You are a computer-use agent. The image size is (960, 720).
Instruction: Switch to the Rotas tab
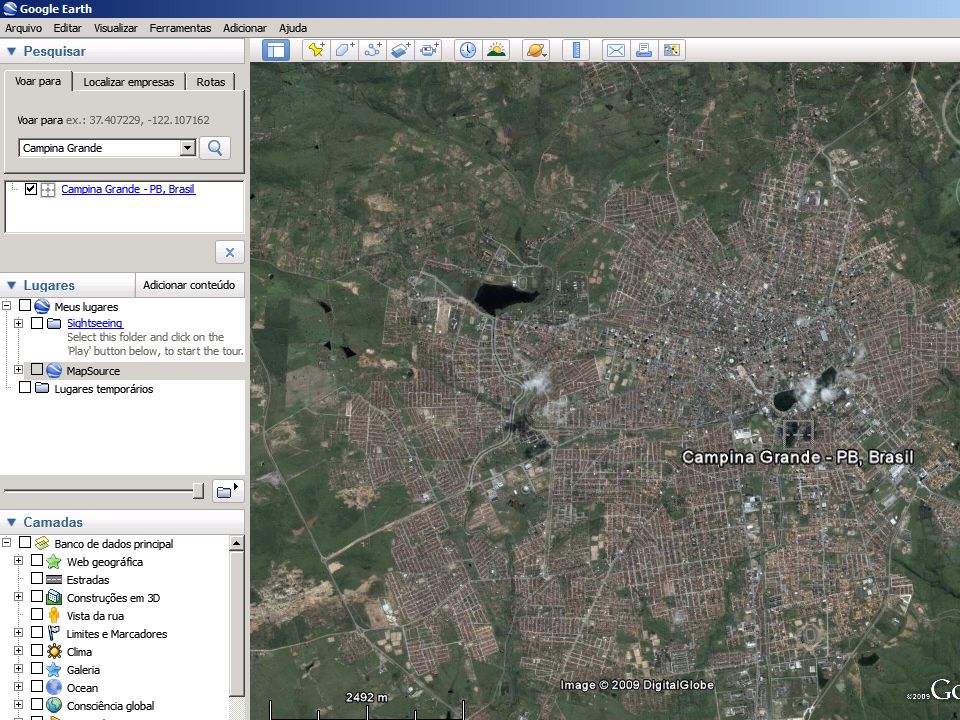point(211,82)
